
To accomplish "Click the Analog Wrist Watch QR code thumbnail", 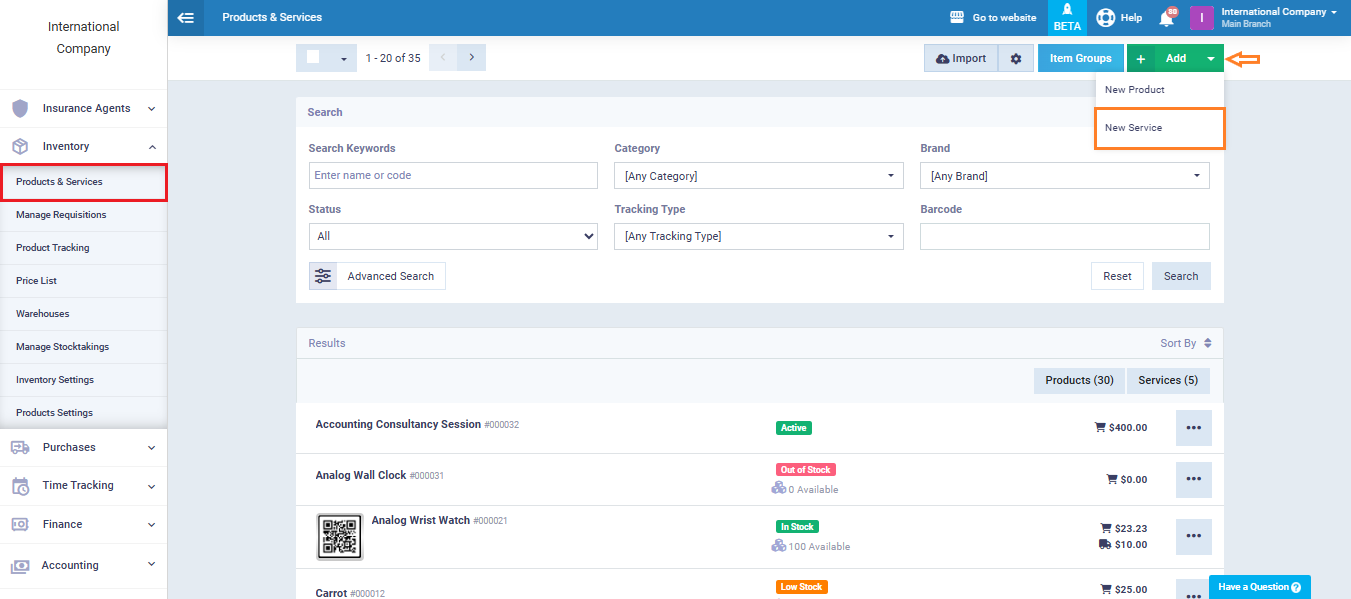I will point(340,537).
